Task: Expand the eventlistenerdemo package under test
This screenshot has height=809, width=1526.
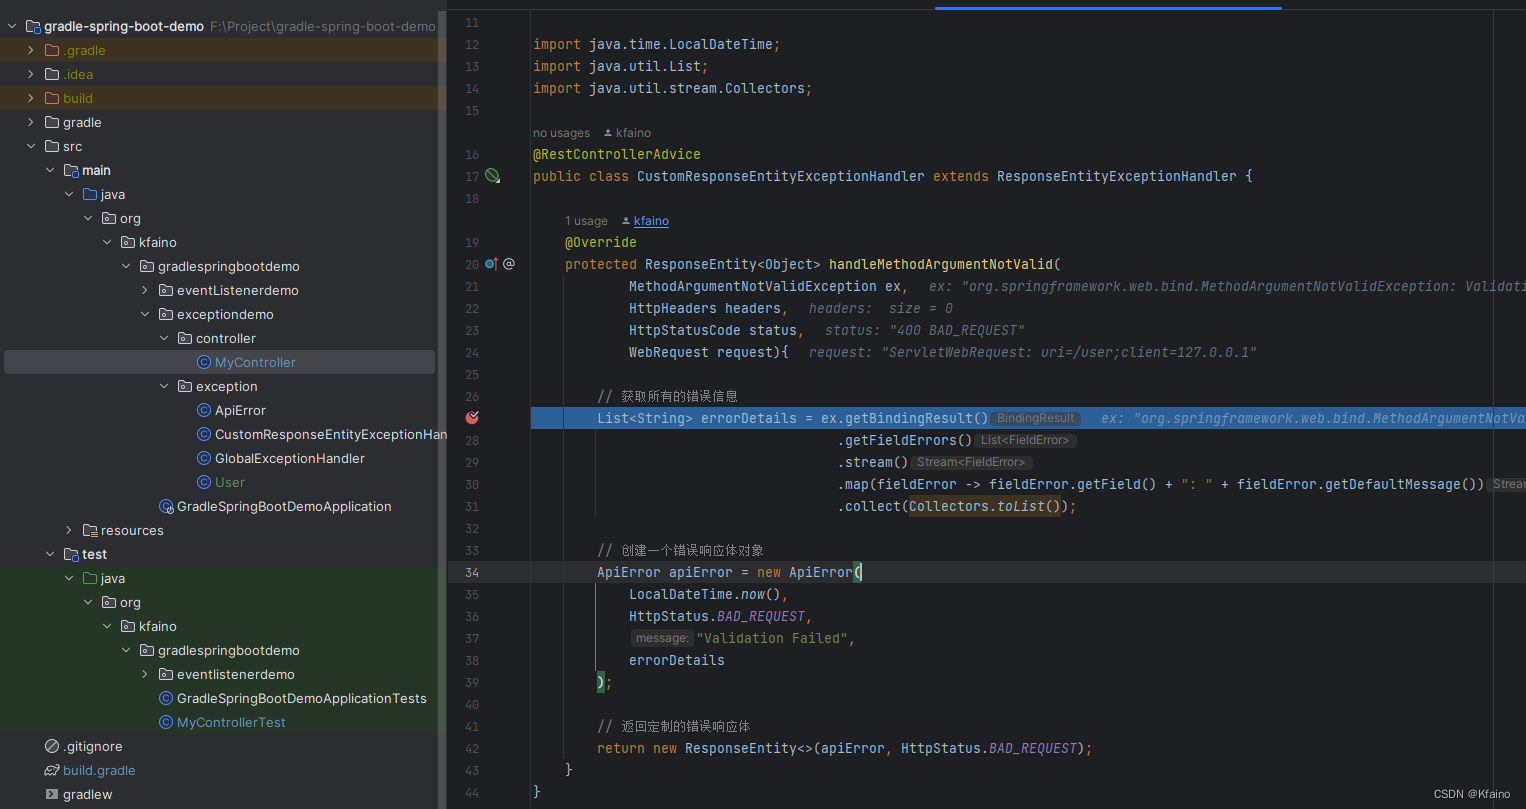Action: coord(145,674)
